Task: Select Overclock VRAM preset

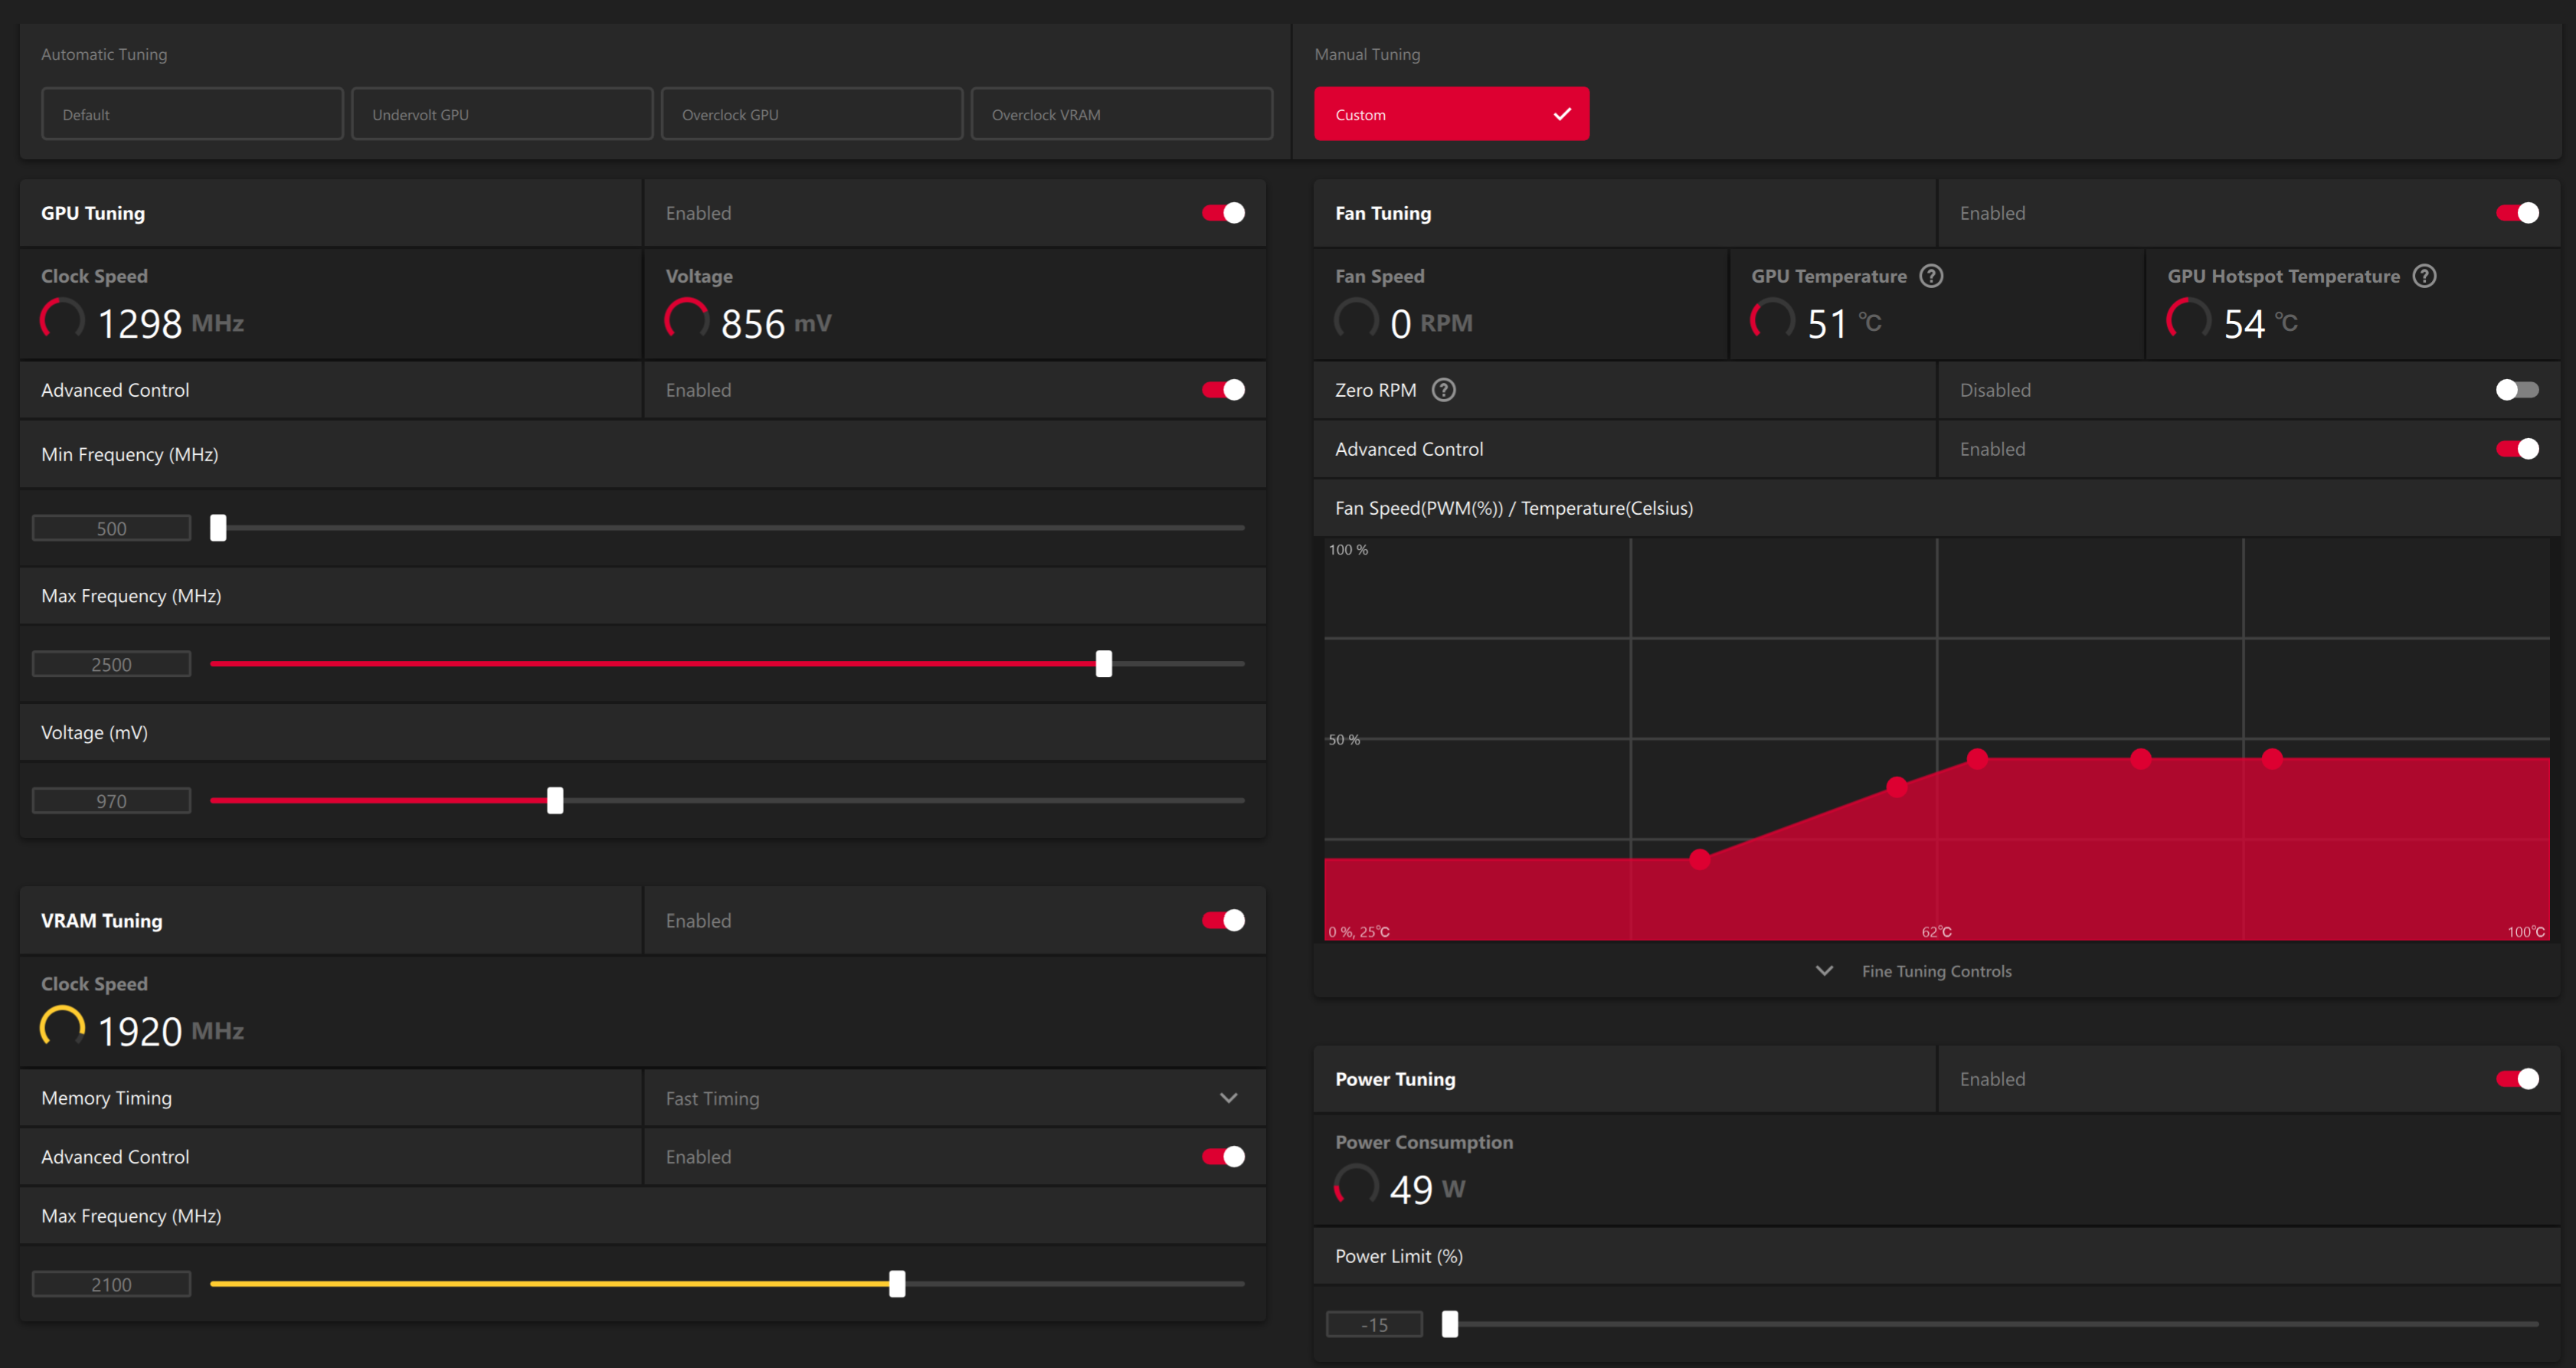Action: point(1122,114)
